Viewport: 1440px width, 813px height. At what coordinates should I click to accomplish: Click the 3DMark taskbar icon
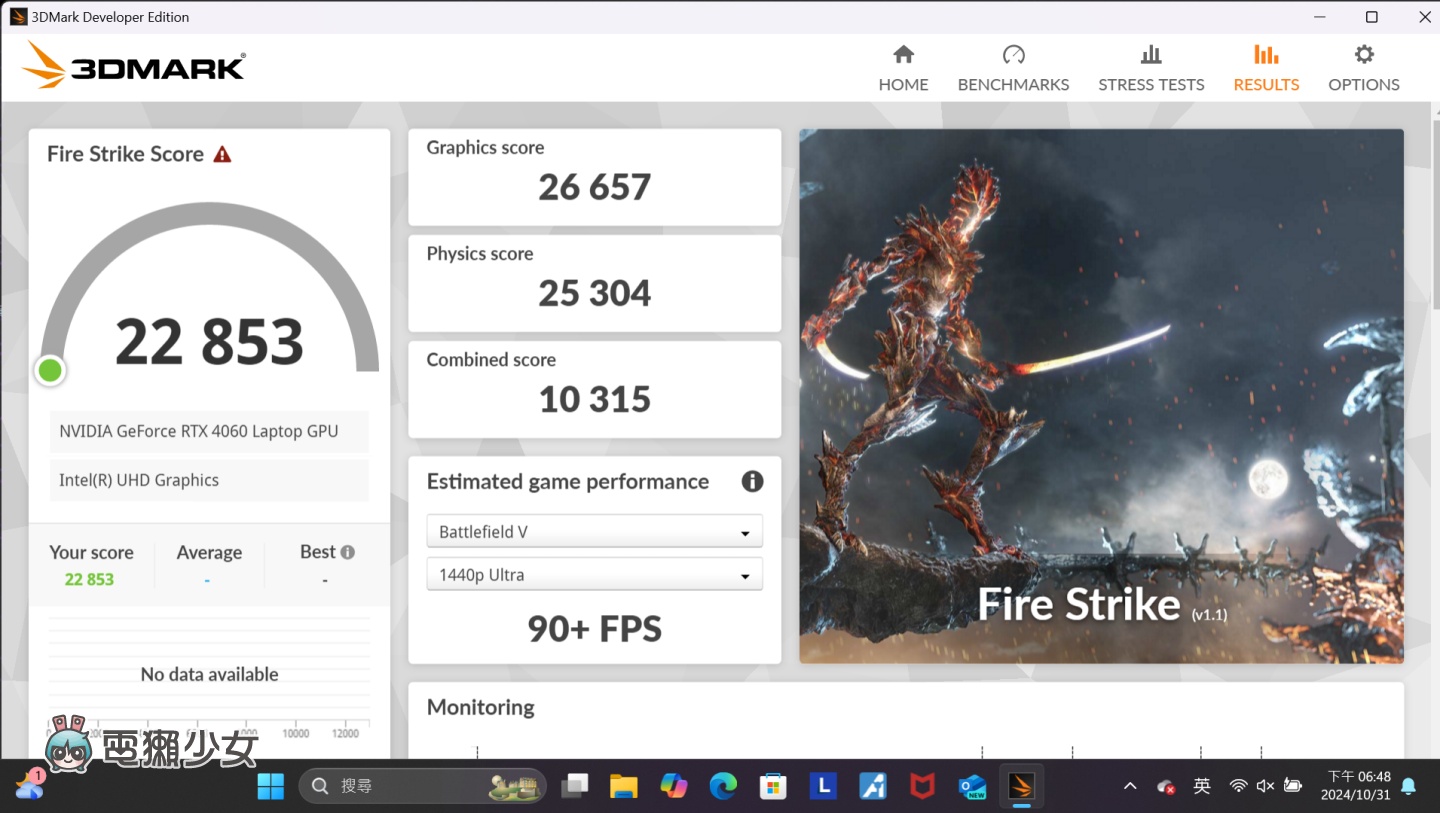tap(1021, 786)
